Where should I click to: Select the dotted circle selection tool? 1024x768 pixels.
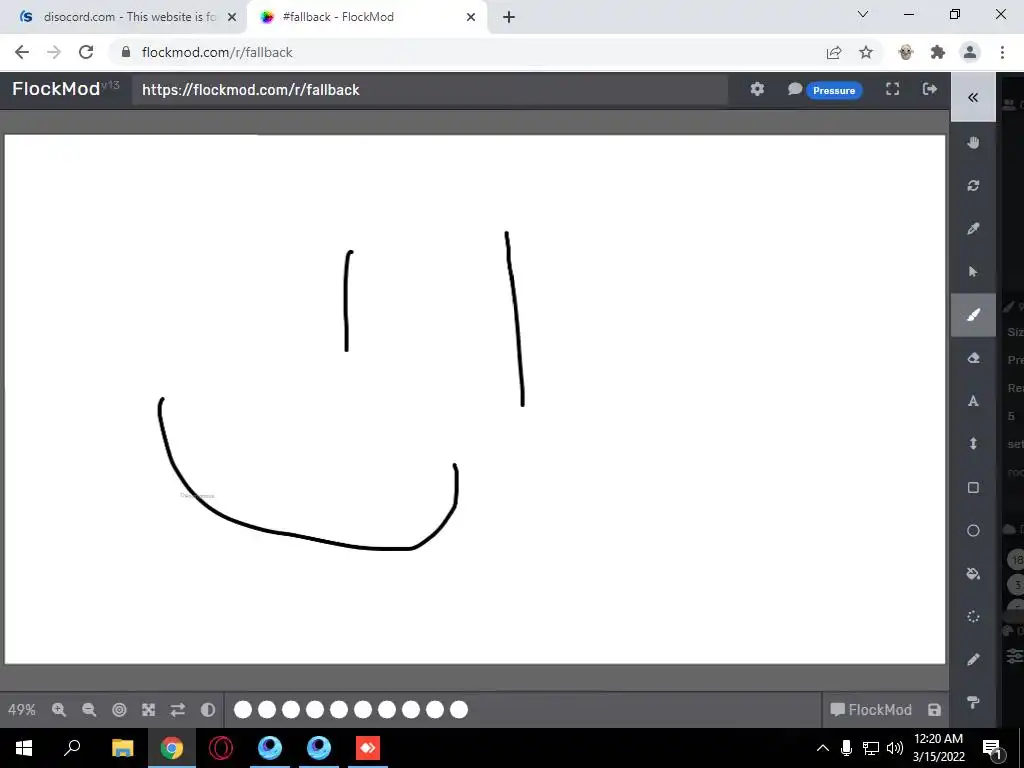click(x=973, y=616)
